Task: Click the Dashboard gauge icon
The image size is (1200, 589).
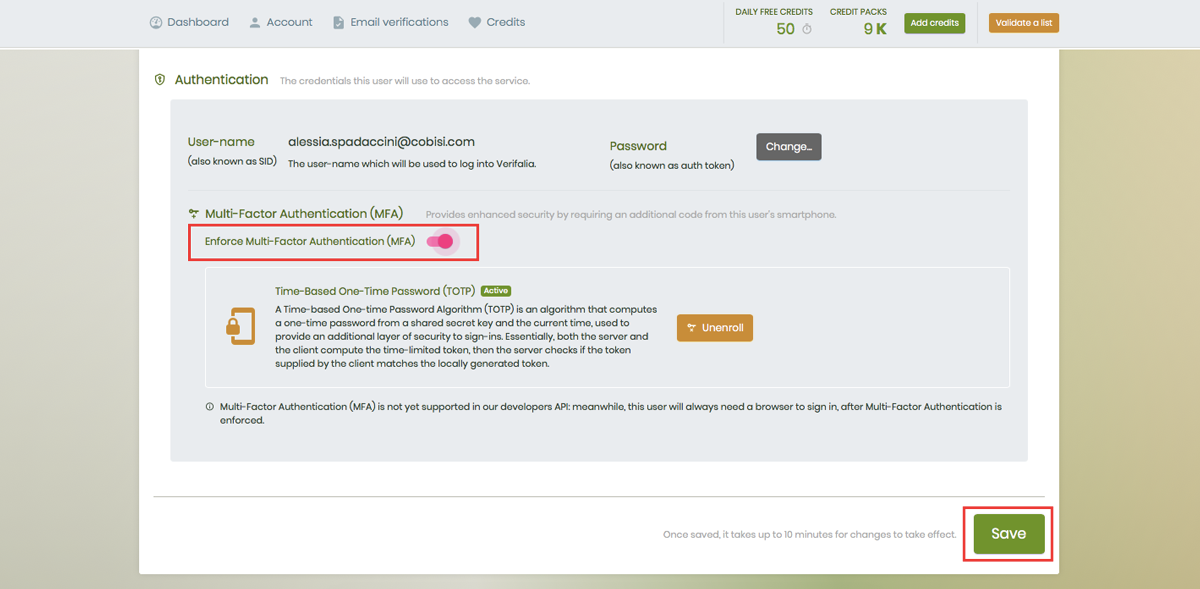Action: [156, 22]
